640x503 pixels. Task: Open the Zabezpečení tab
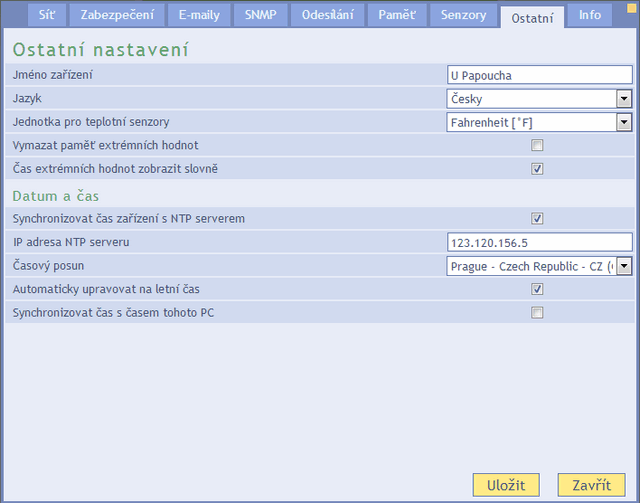[x=112, y=15]
